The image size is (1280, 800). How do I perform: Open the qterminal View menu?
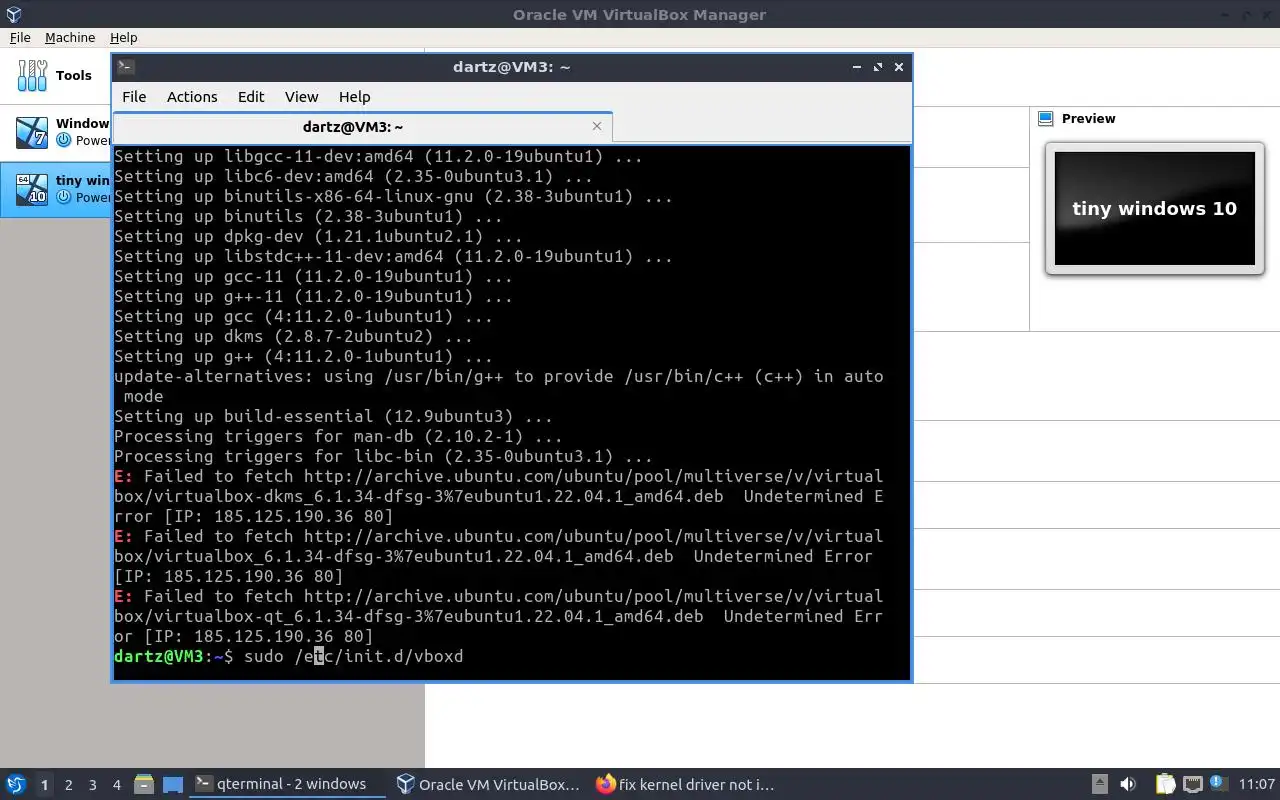point(301,97)
